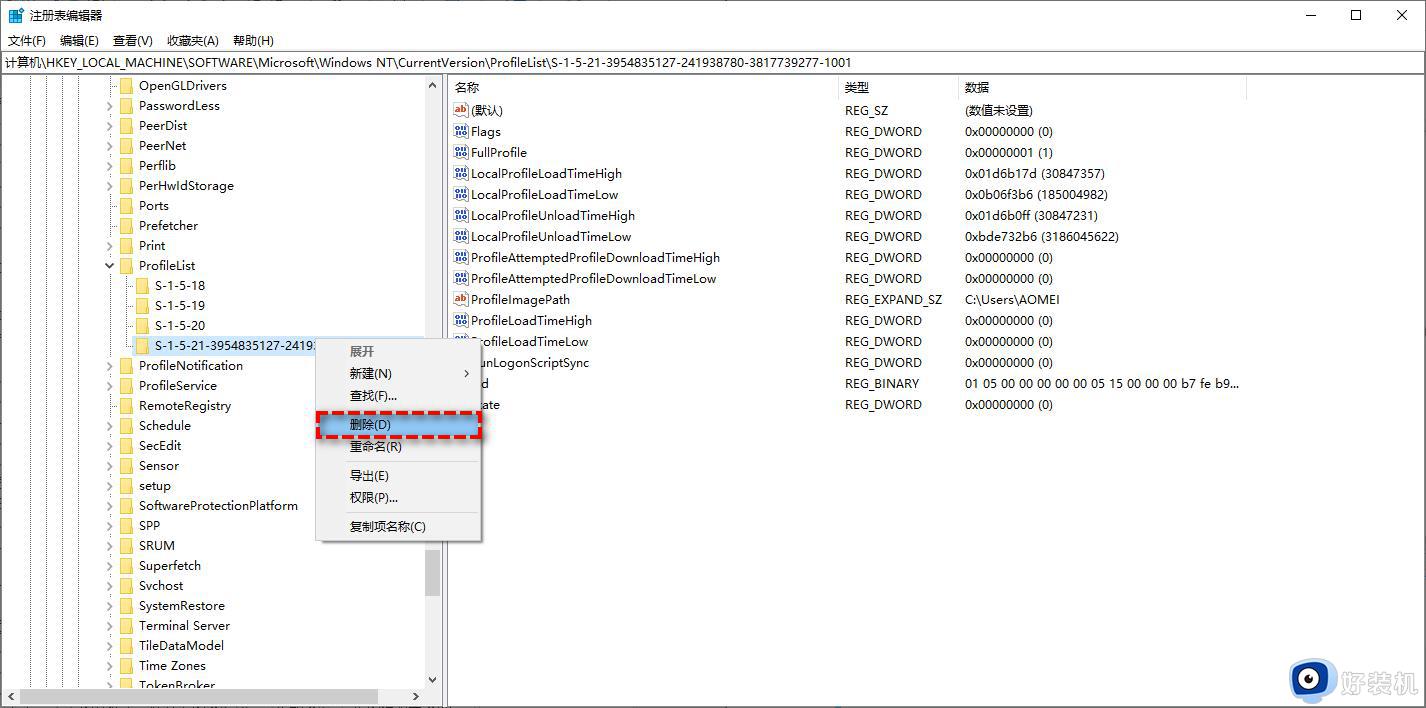The height and width of the screenshot is (708, 1426).
Task: Select the TileDataModel key
Action: click(x=181, y=646)
